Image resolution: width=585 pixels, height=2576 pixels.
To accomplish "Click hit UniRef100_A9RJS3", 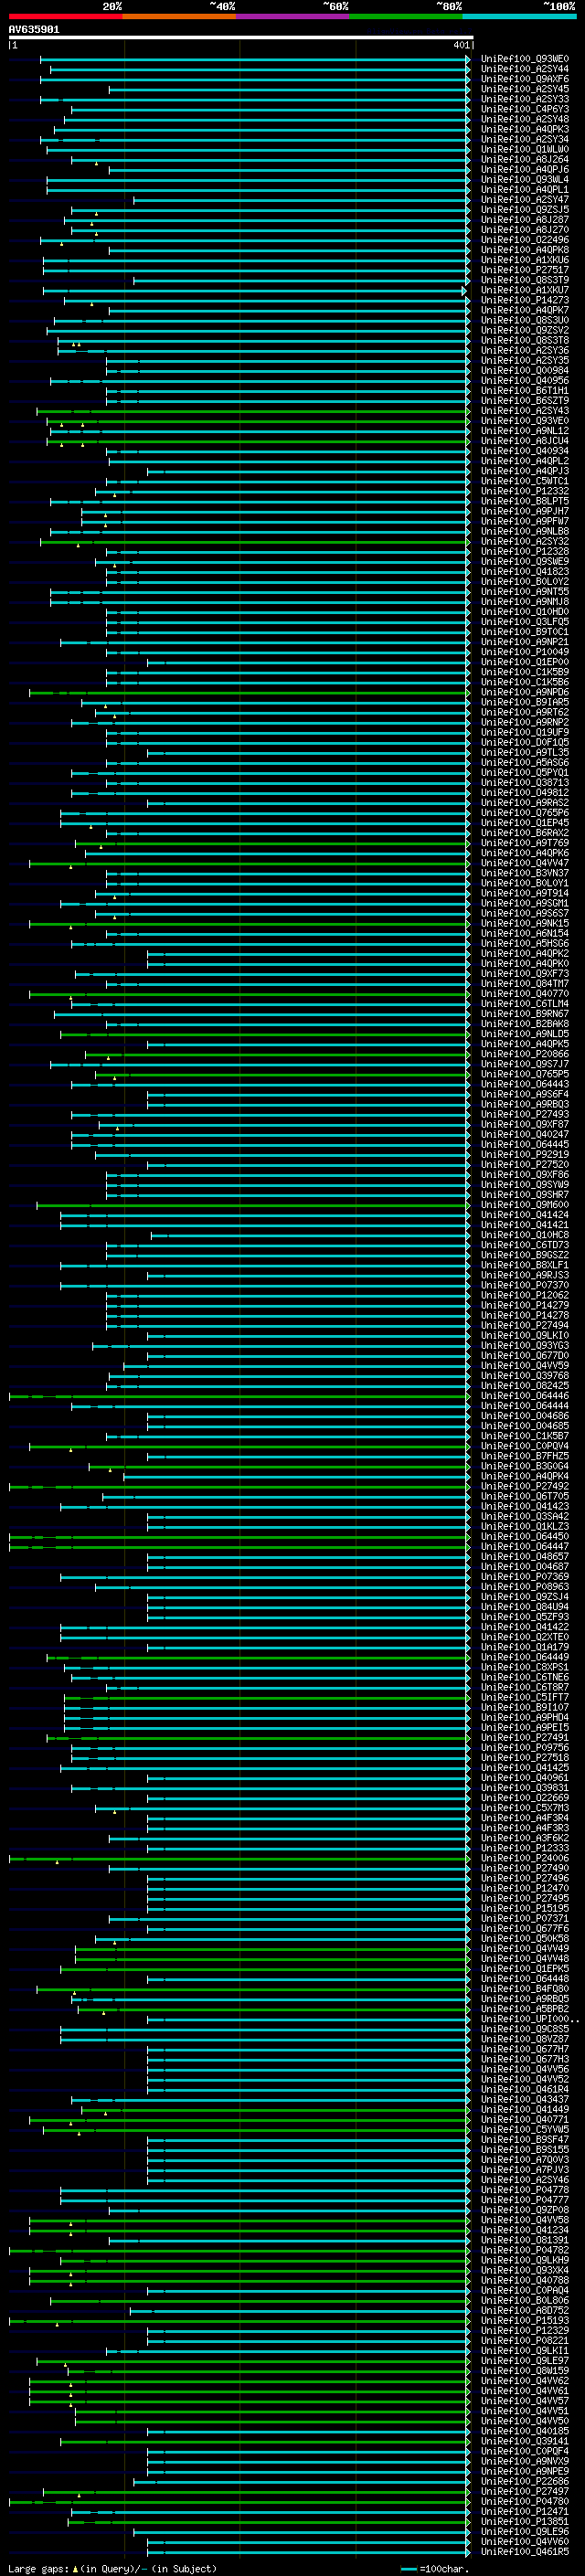I will click(x=525, y=1275).
